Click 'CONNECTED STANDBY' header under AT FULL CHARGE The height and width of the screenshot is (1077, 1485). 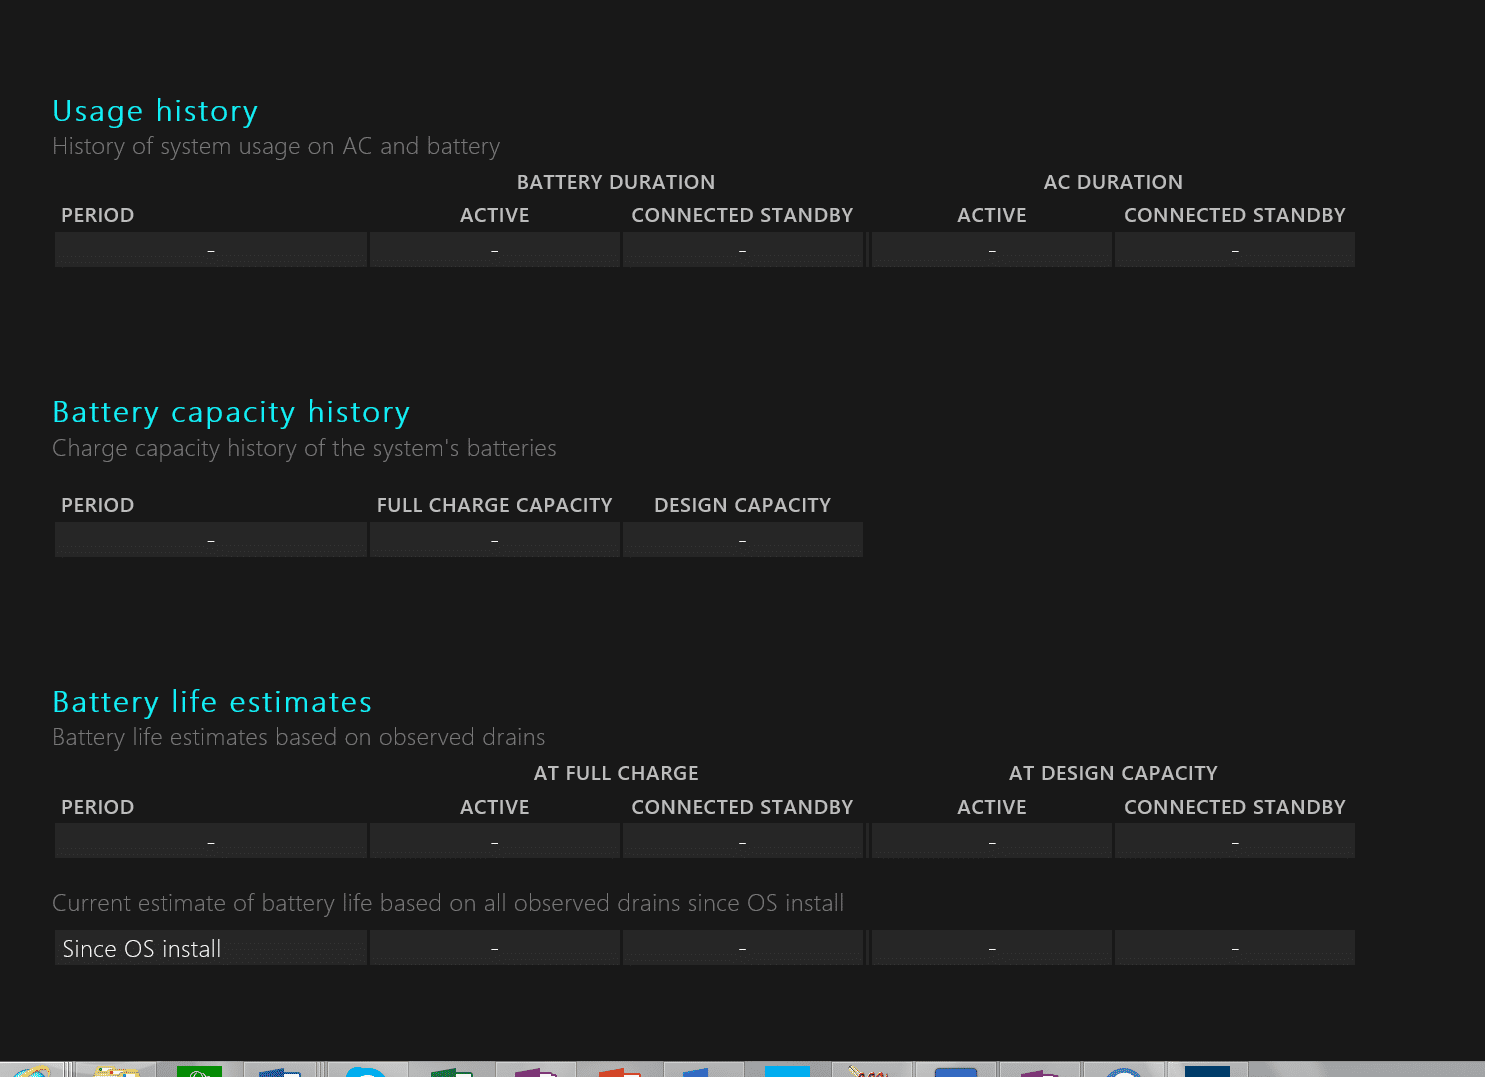[x=742, y=807]
